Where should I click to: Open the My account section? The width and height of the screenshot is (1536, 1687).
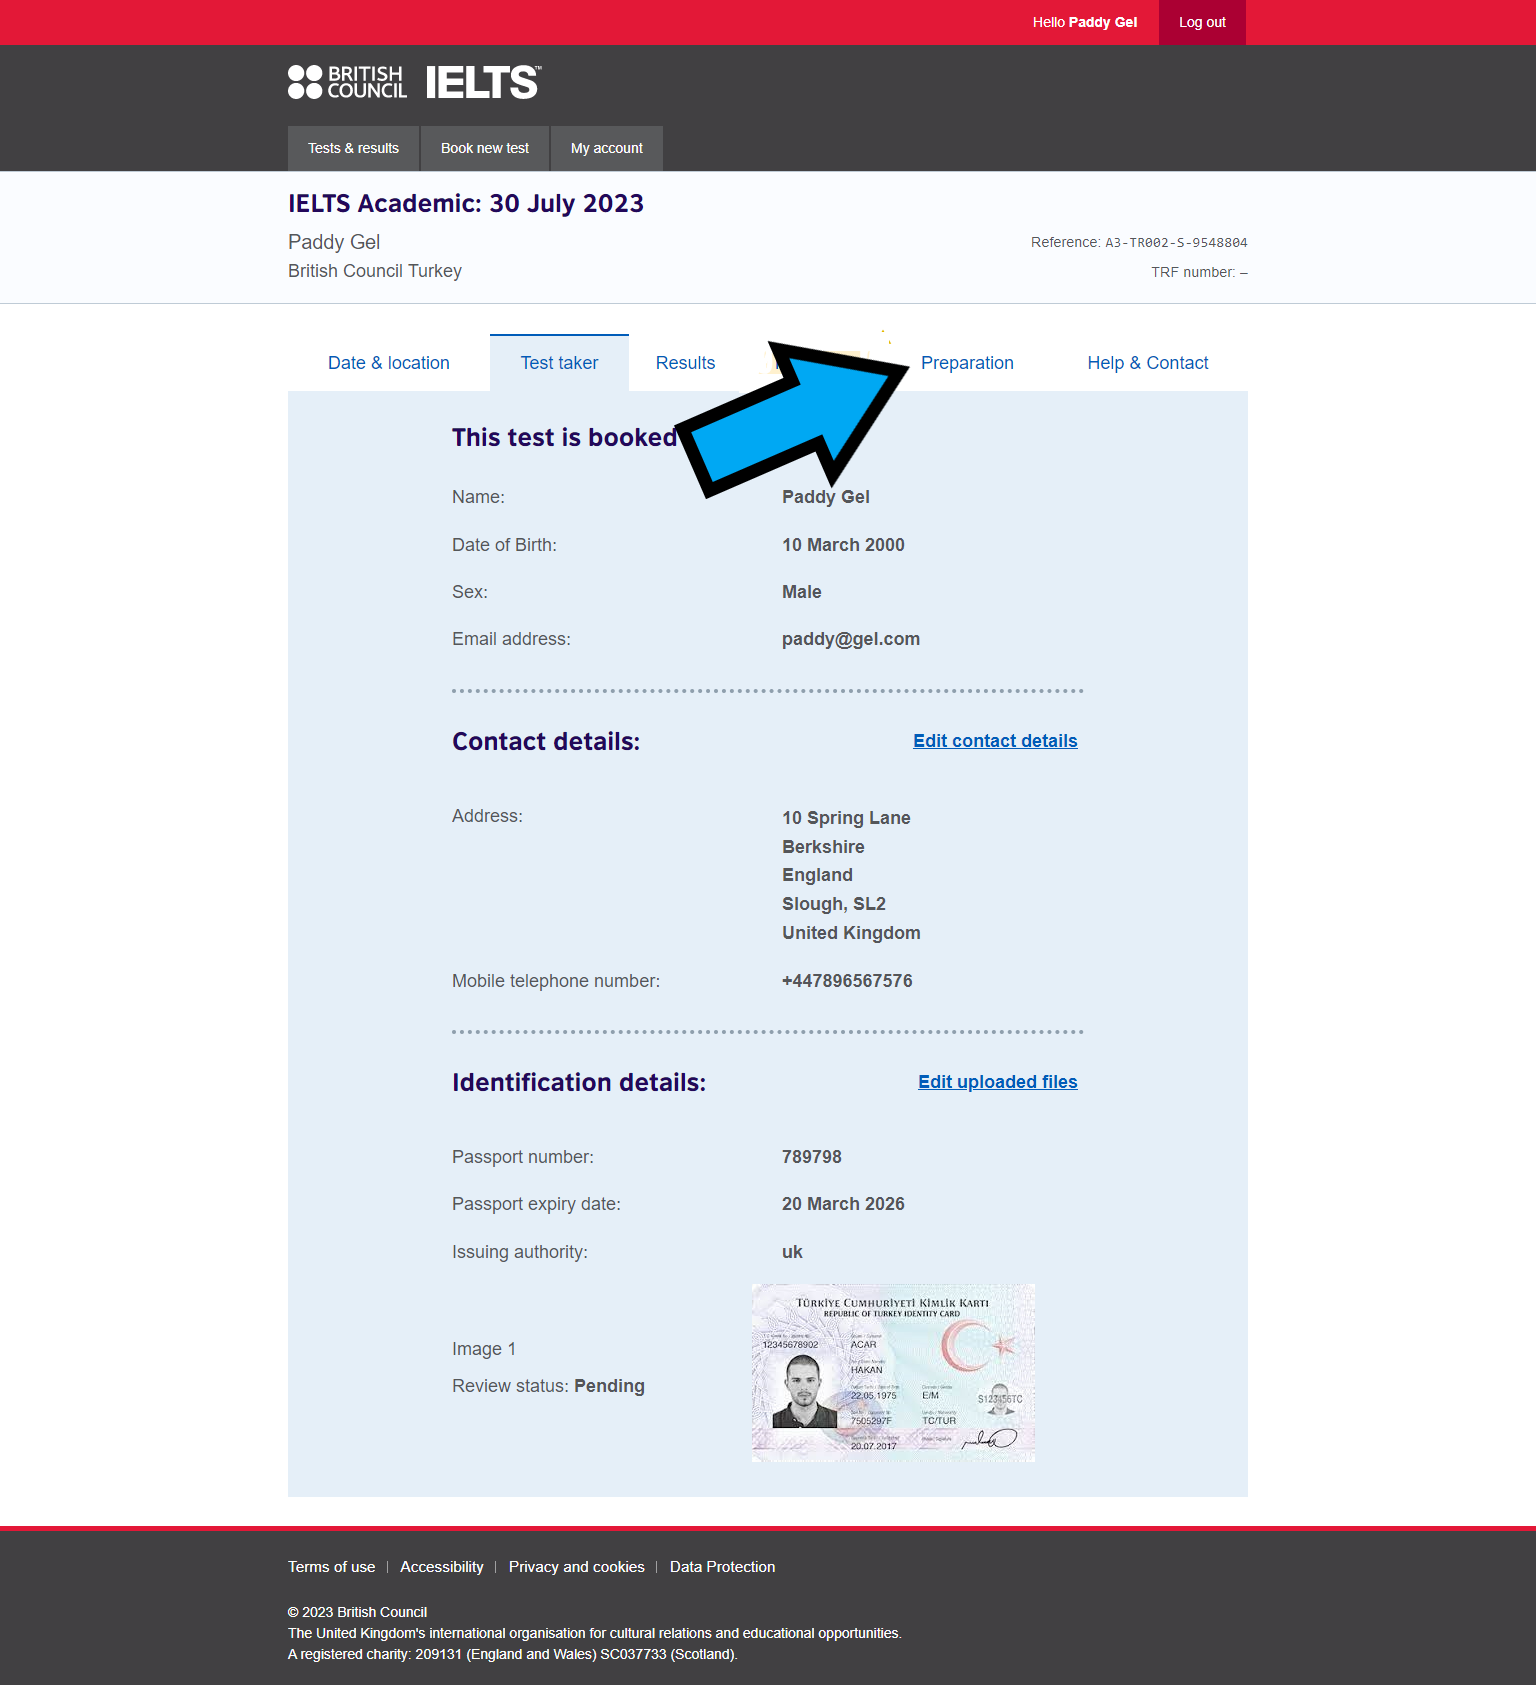click(606, 148)
